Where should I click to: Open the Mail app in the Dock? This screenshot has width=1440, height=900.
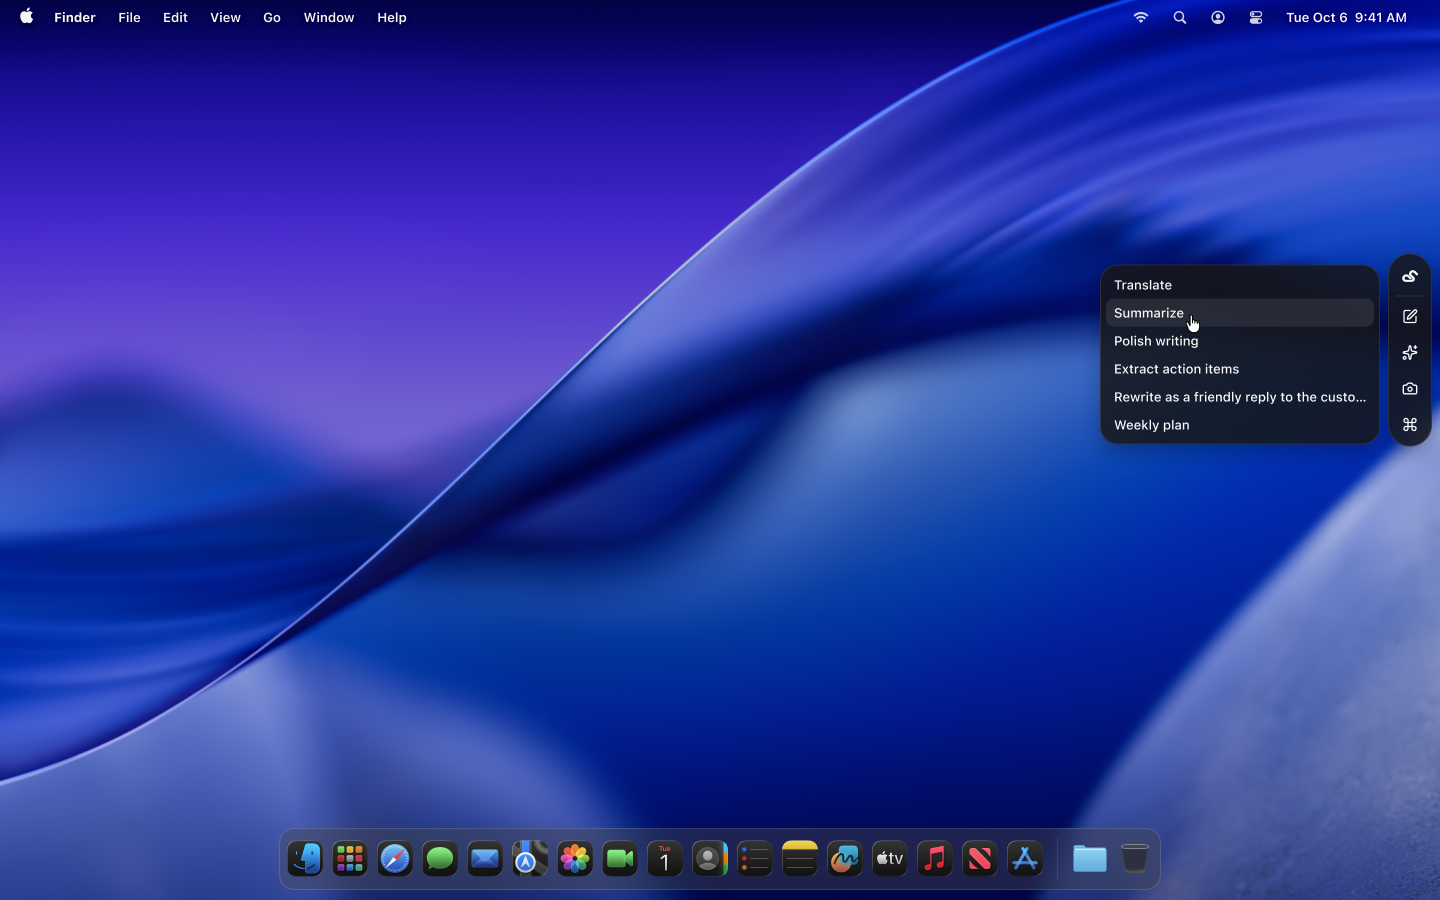(485, 859)
